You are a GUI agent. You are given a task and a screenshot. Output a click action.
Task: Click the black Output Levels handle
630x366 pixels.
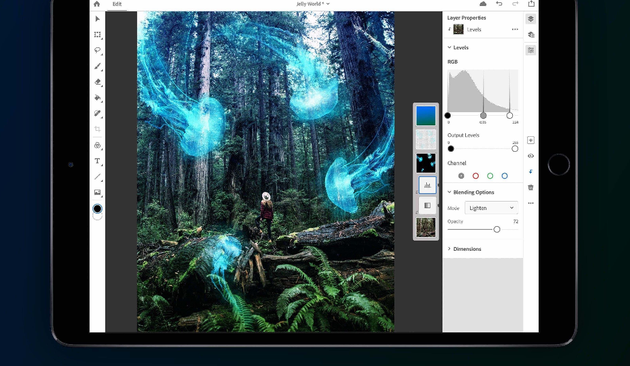(451, 149)
